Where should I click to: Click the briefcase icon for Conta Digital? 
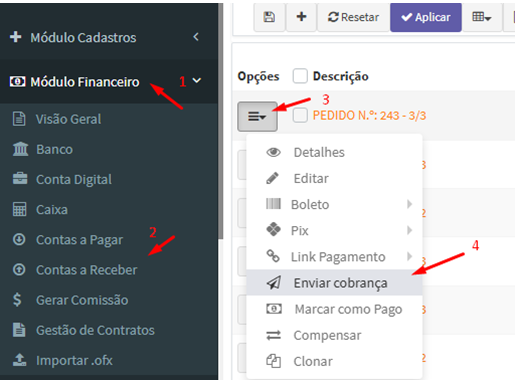point(20,178)
